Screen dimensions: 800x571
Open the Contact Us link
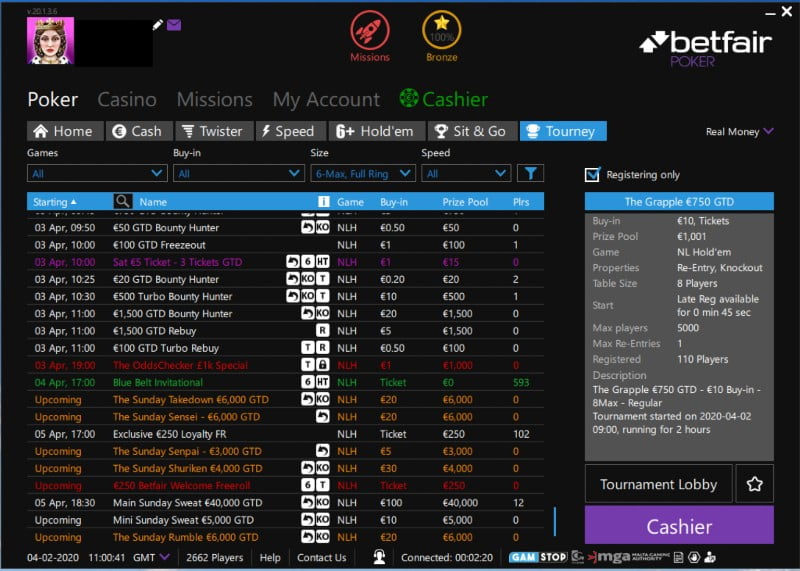[x=321, y=557]
